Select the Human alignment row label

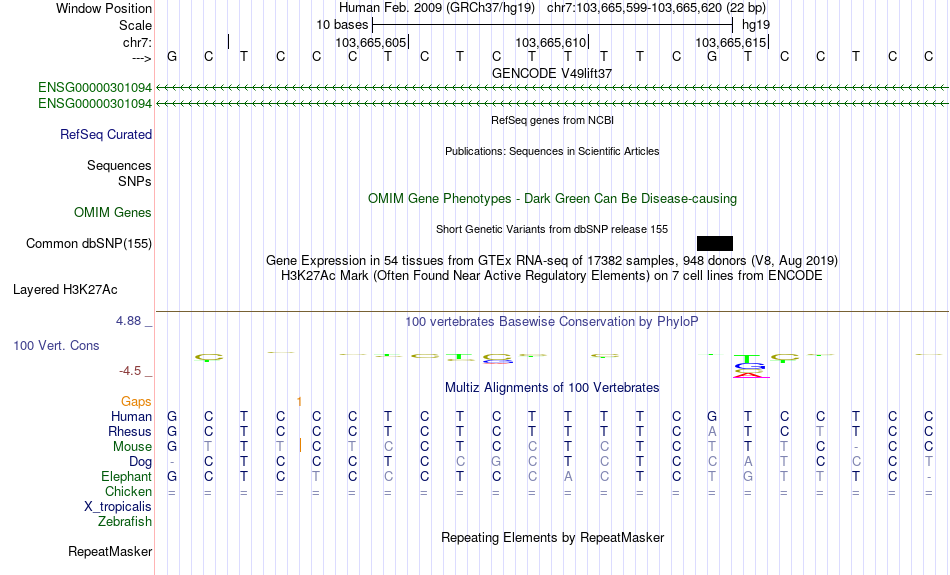point(131,416)
